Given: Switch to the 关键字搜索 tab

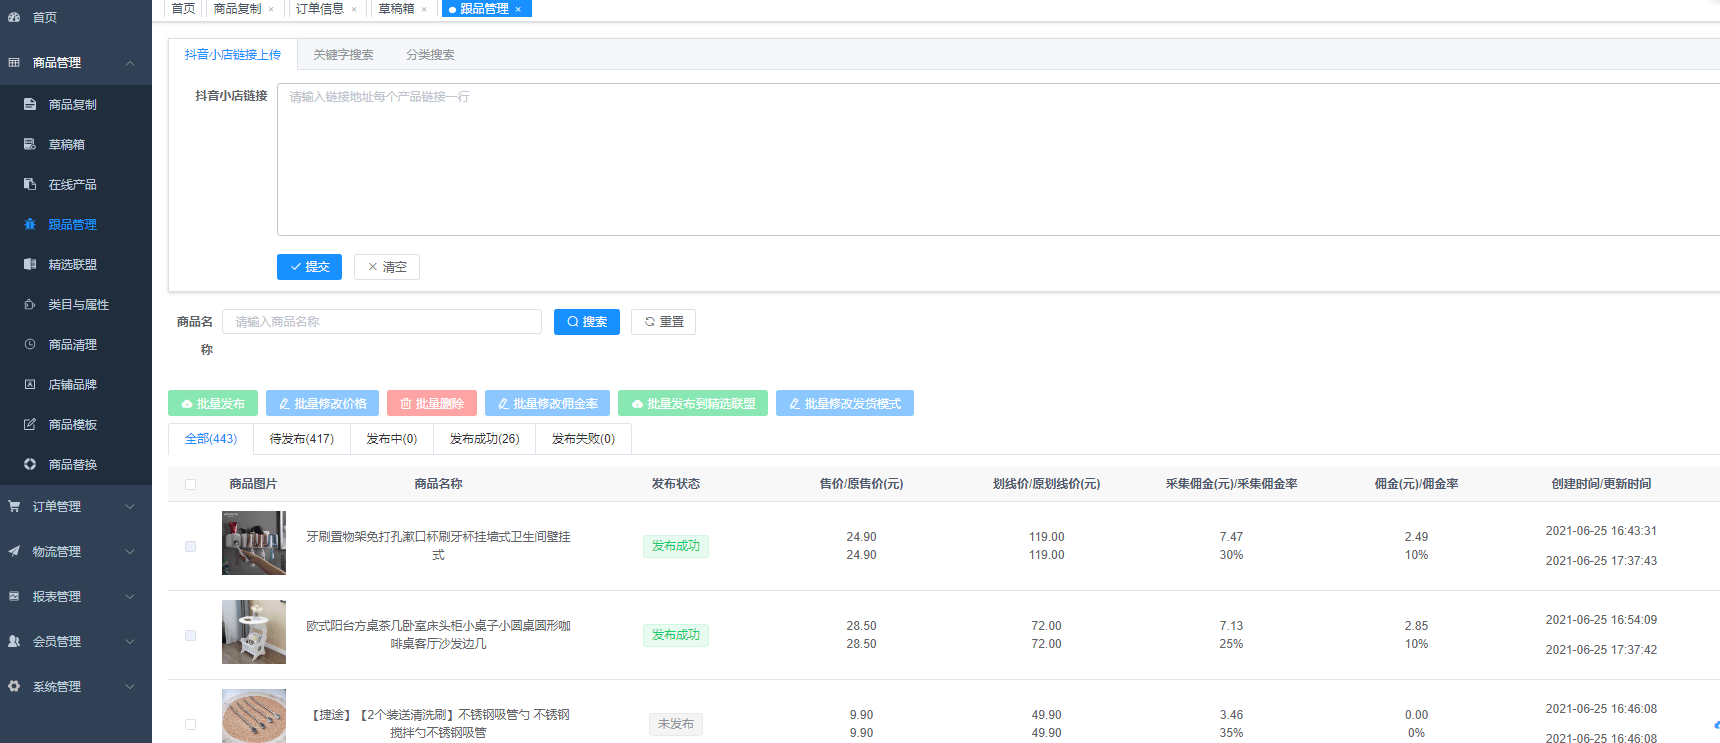Looking at the screenshot, I should tap(343, 55).
